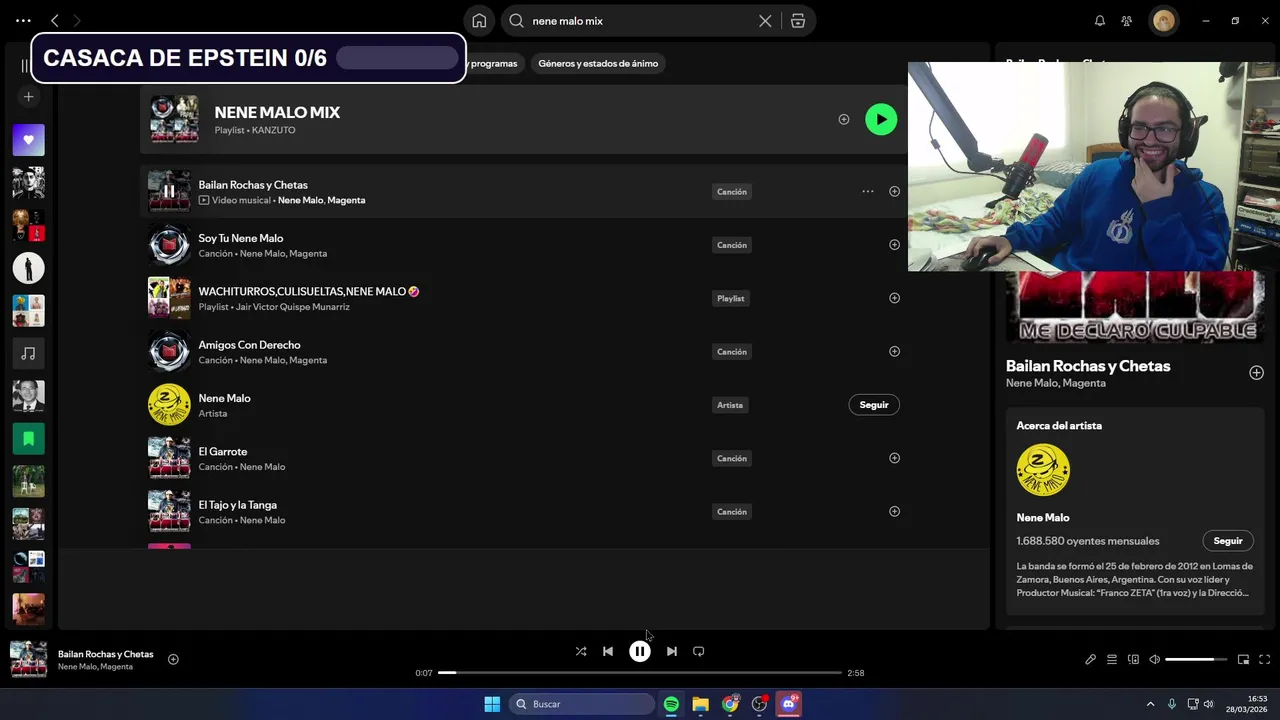Screen dimensions: 1280x720
Task: Go forward with the forward arrow
Action: pyautogui.click(x=77, y=20)
